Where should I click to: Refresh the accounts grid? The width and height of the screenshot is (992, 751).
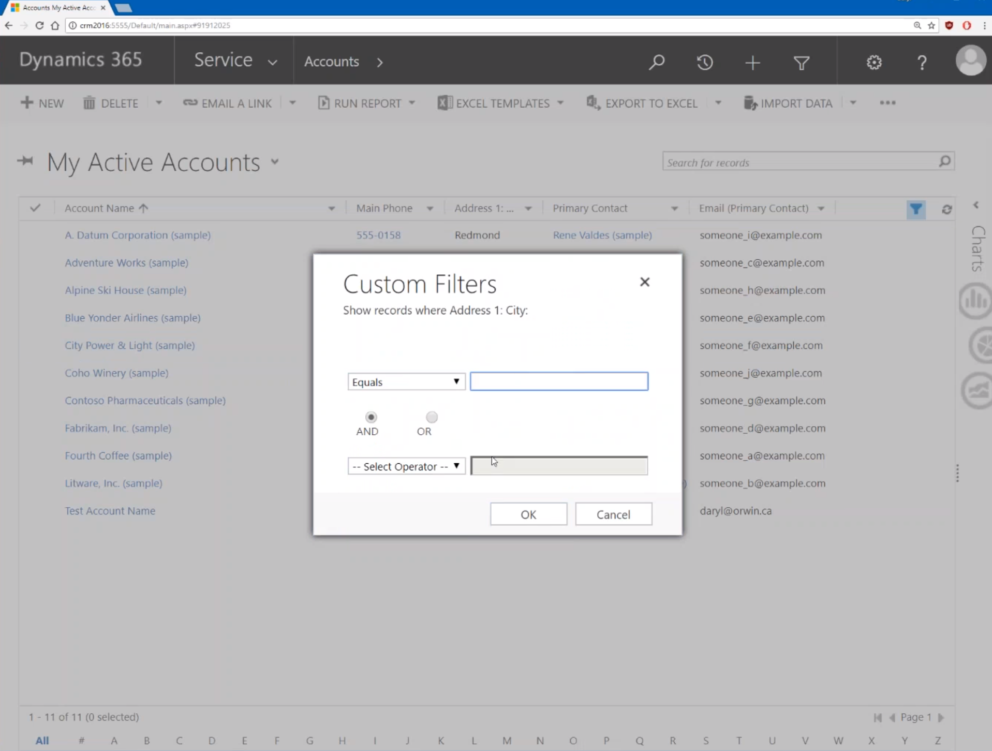pyautogui.click(x=946, y=209)
